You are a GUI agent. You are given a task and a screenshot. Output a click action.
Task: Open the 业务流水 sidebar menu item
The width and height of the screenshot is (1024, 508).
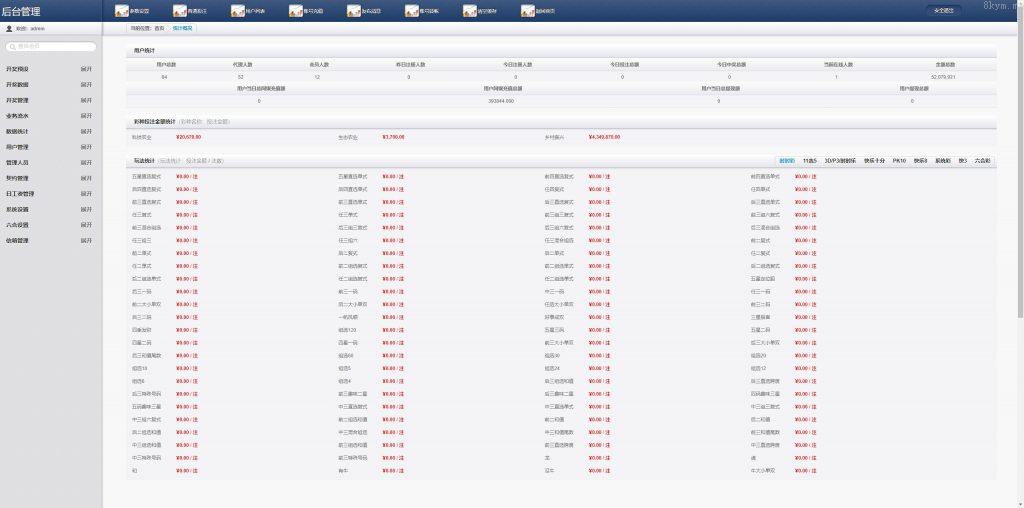click(x=17, y=116)
